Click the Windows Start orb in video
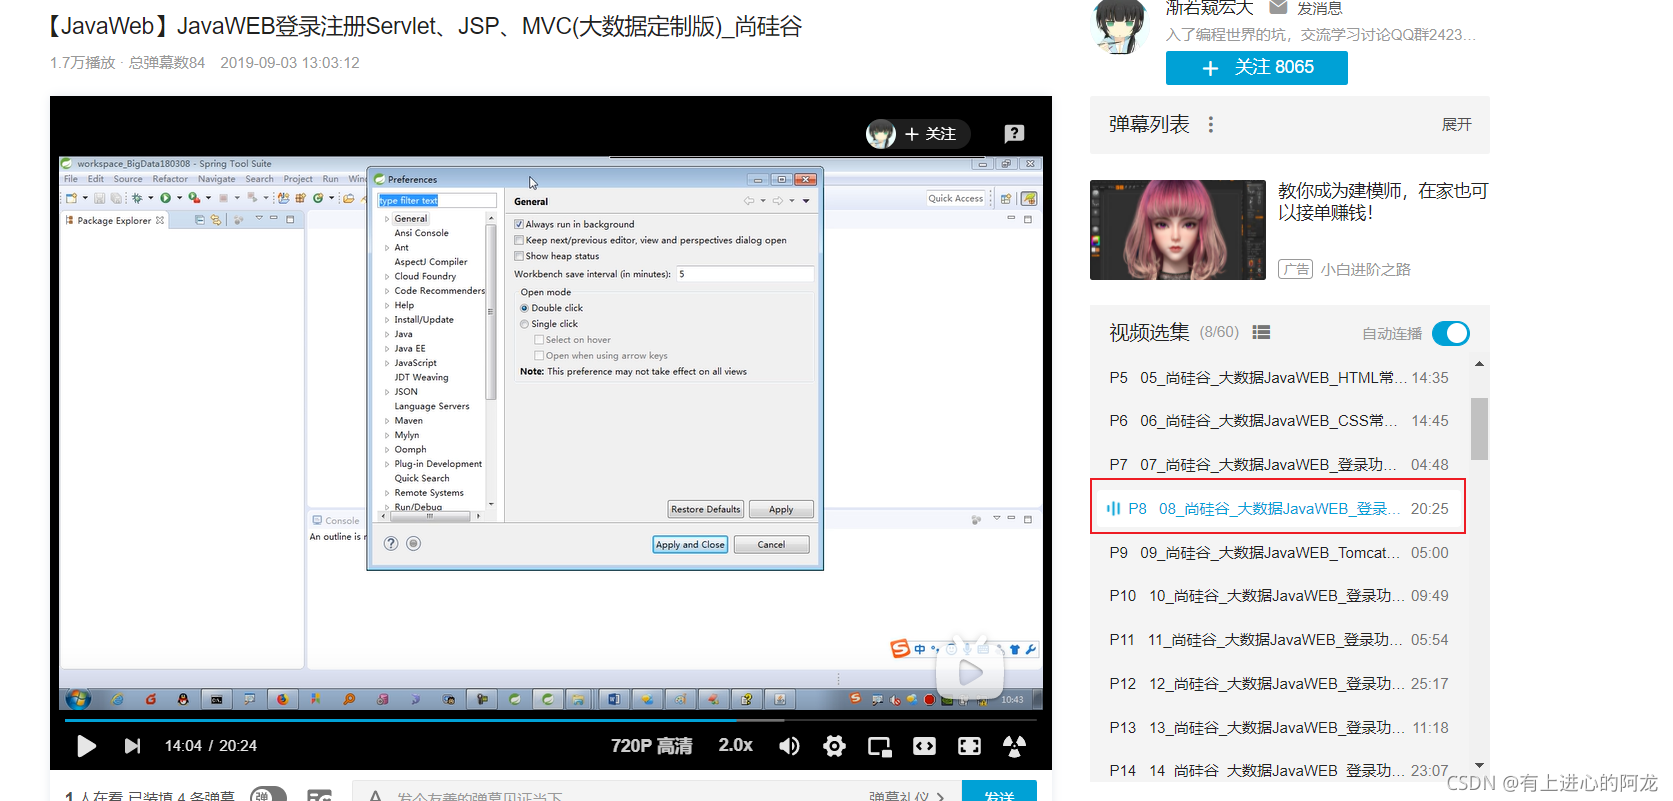Image resolution: width=1673 pixels, height=801 pixels. 78,699
